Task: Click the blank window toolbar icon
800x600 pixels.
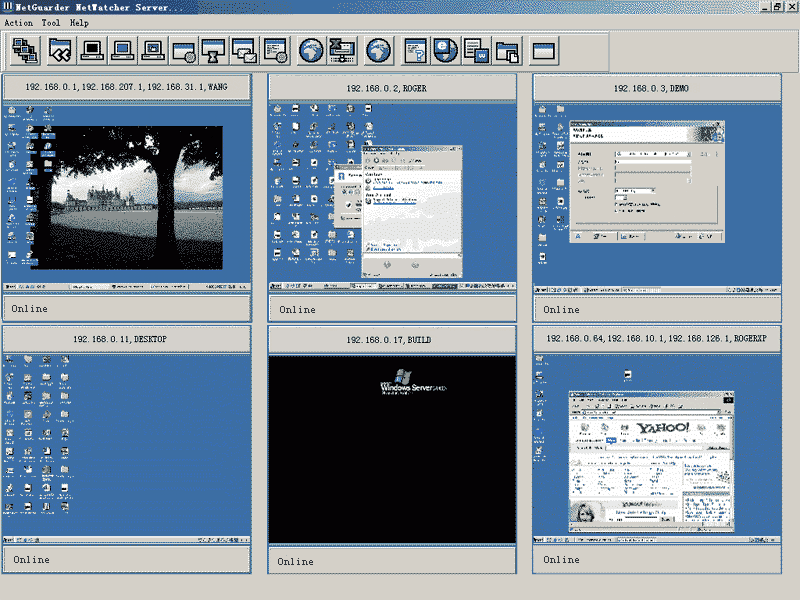Action: 543,51
